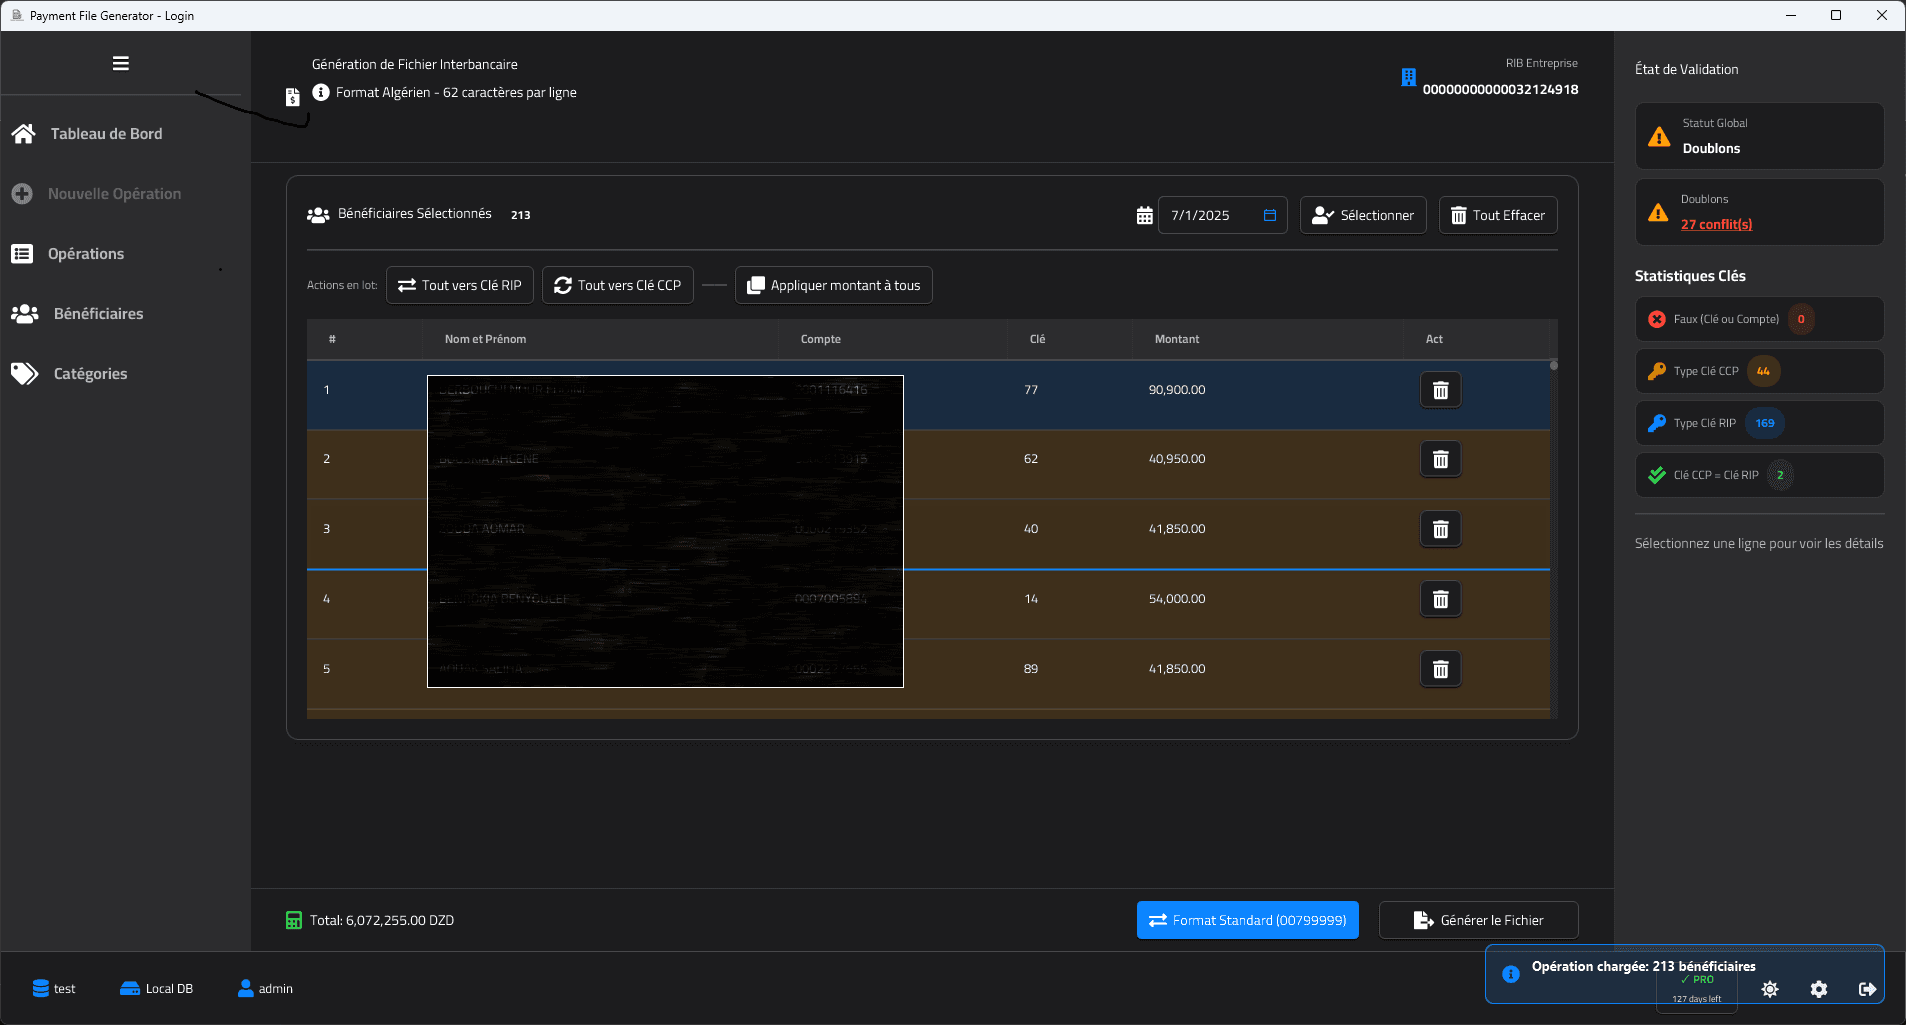
Task: Toggle the hamburger sidebar menu
Action: pyautogui.click(x=121, y=64)
